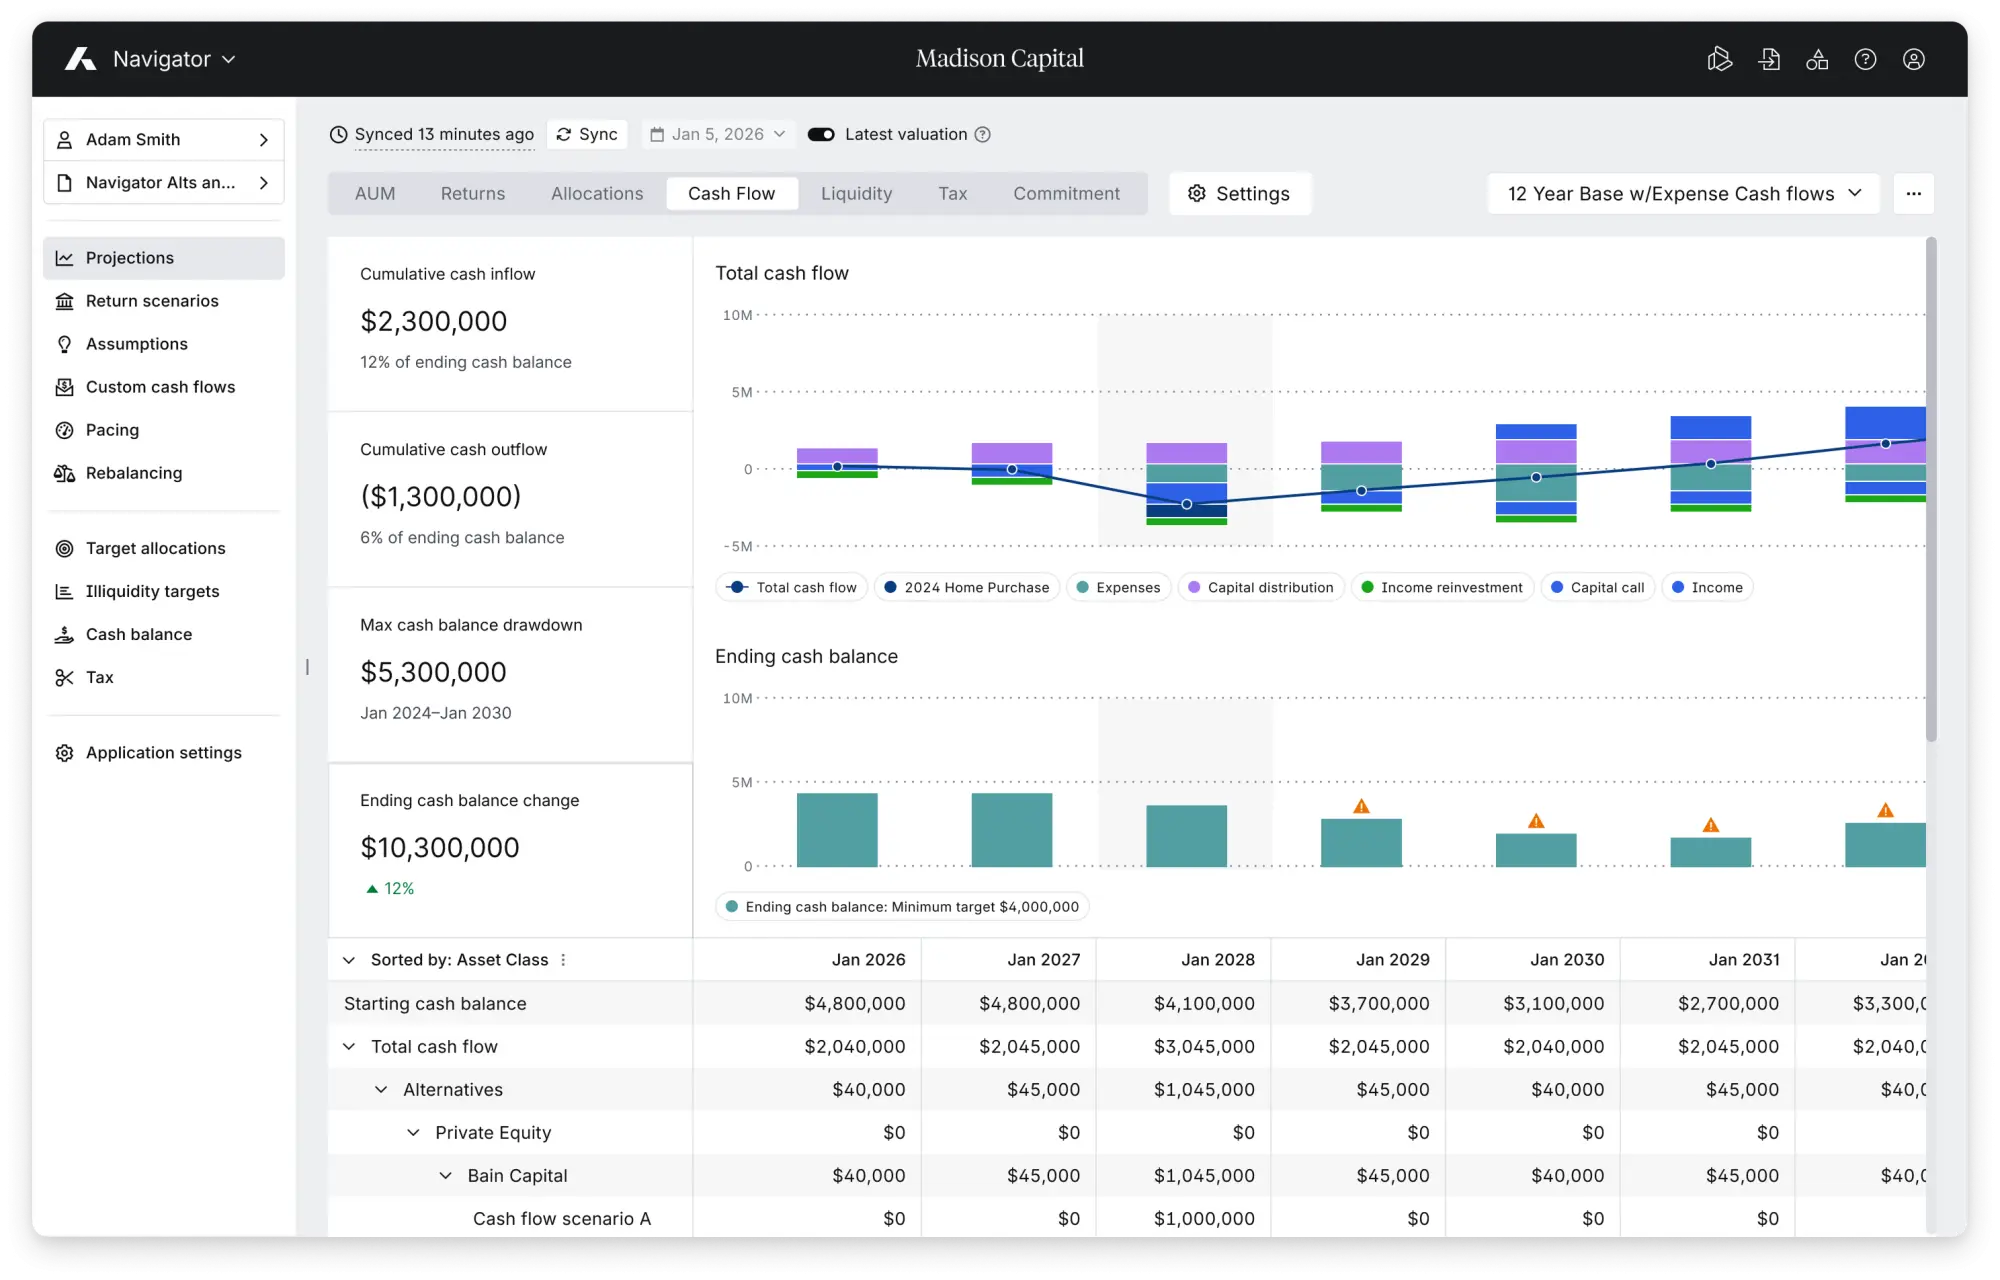
Task: Open Illiquidity targets in the sidebar
Action: [x=164, y=591]
